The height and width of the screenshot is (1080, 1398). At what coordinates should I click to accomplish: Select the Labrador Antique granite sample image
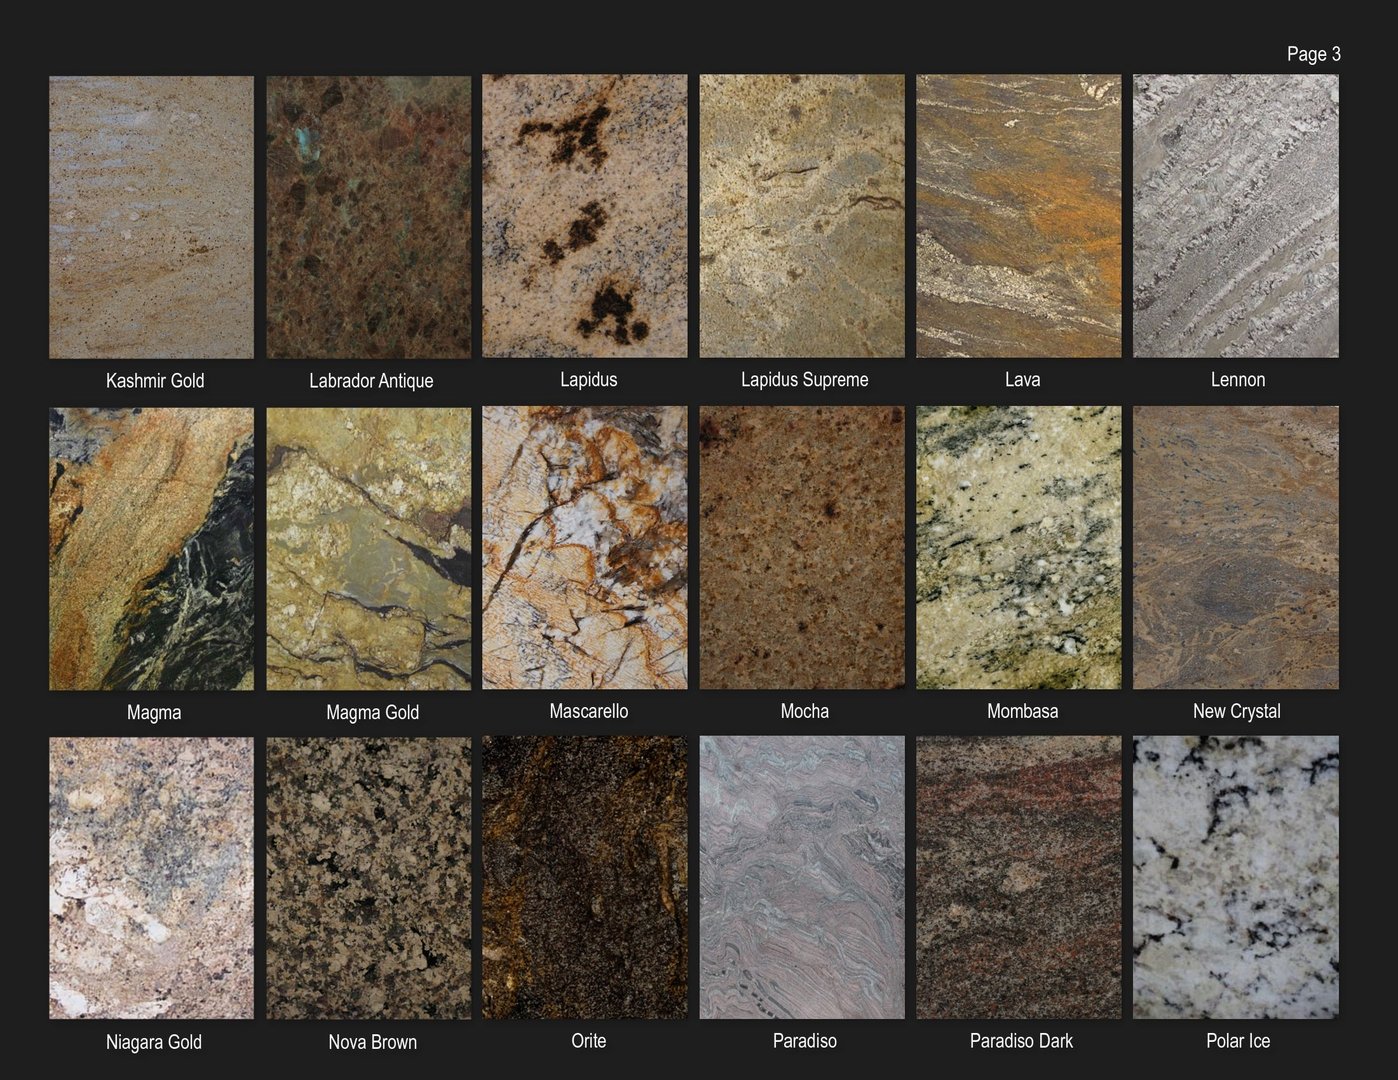coord(368,217)
